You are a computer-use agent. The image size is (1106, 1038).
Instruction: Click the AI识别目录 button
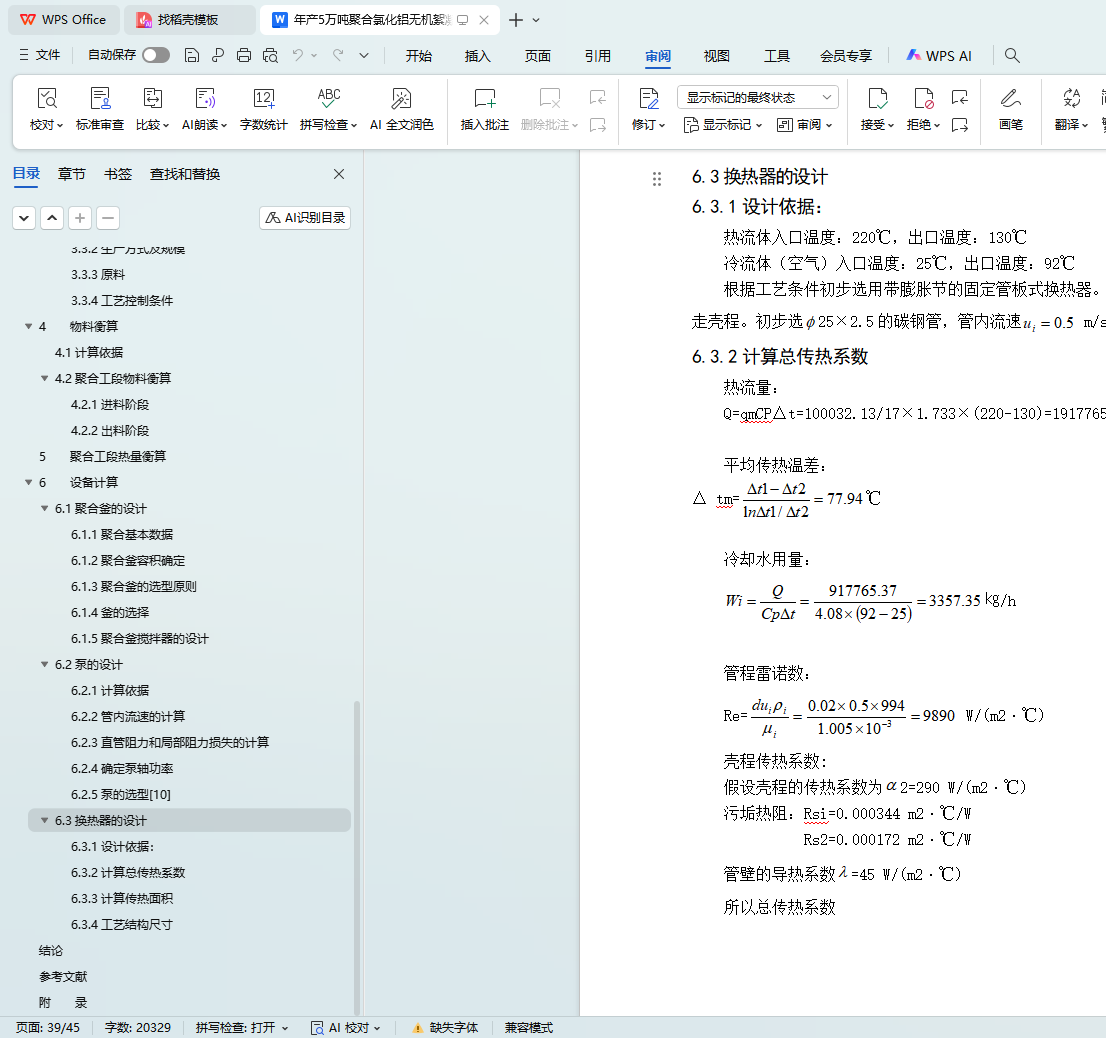tap(305, 218)
